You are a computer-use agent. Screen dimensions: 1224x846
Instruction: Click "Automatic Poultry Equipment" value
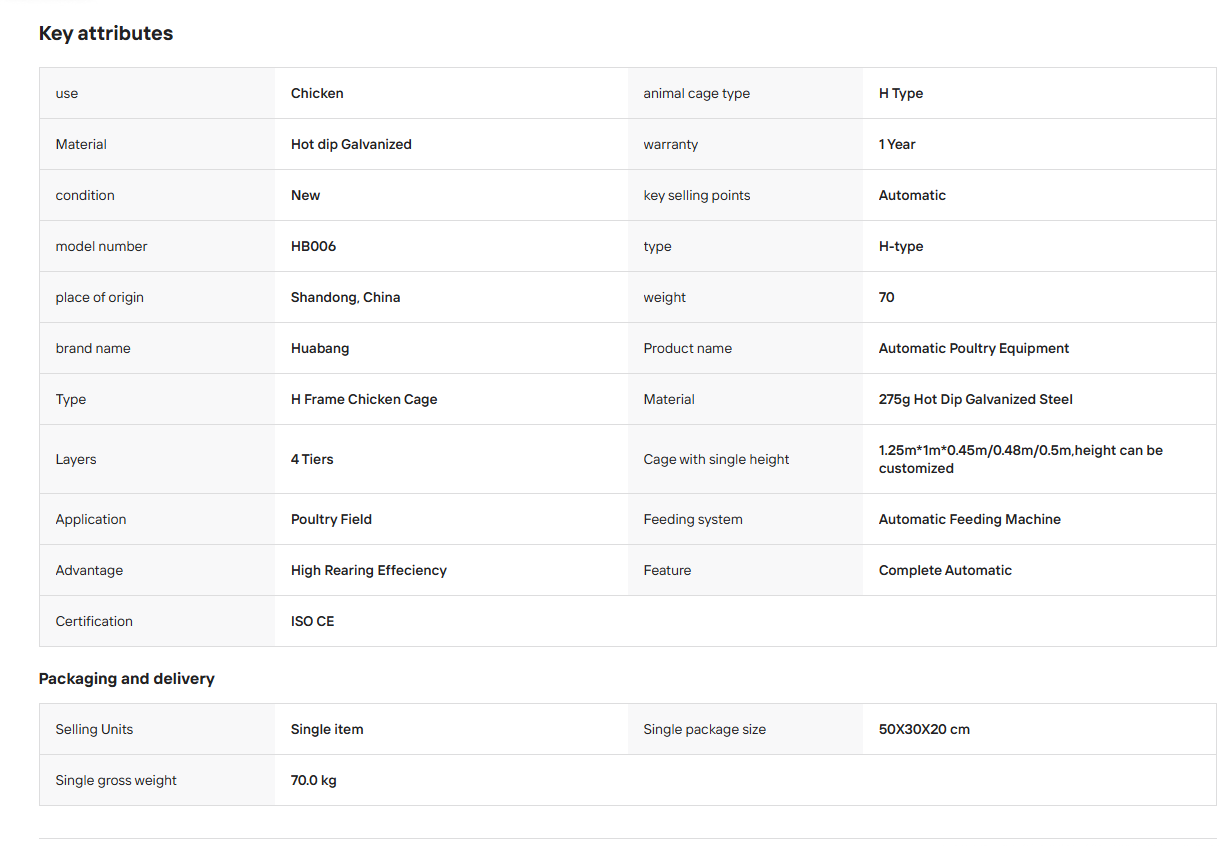pyautogui.click(x=974, y=348)
